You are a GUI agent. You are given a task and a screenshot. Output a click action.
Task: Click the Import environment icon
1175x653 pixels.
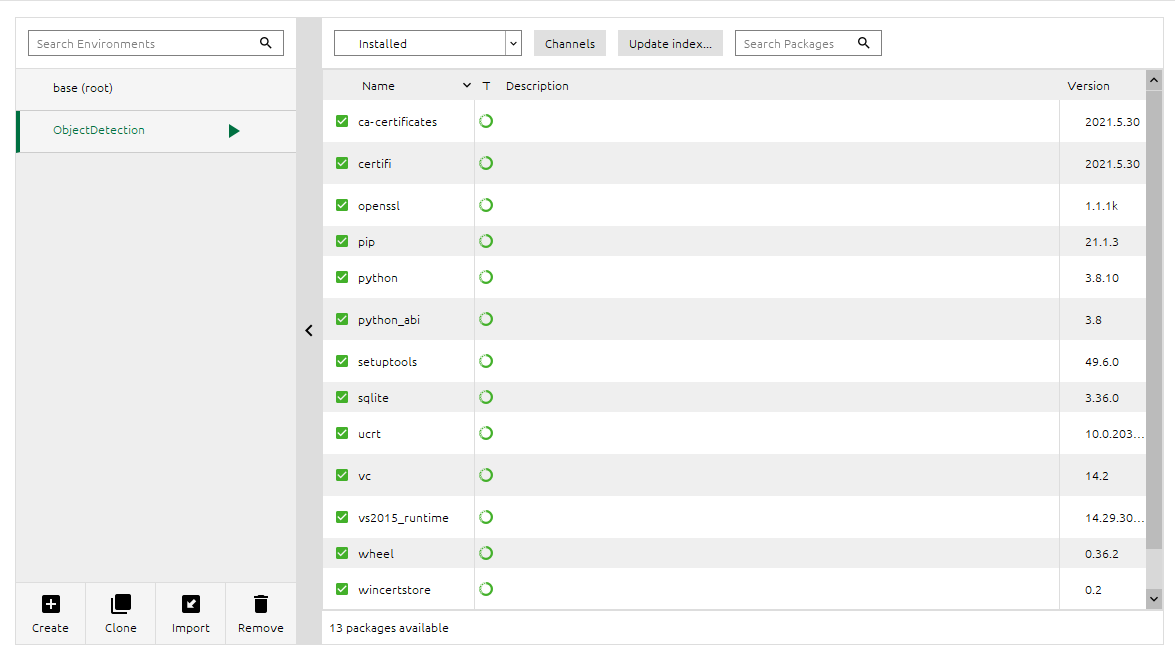coord(190,604)
